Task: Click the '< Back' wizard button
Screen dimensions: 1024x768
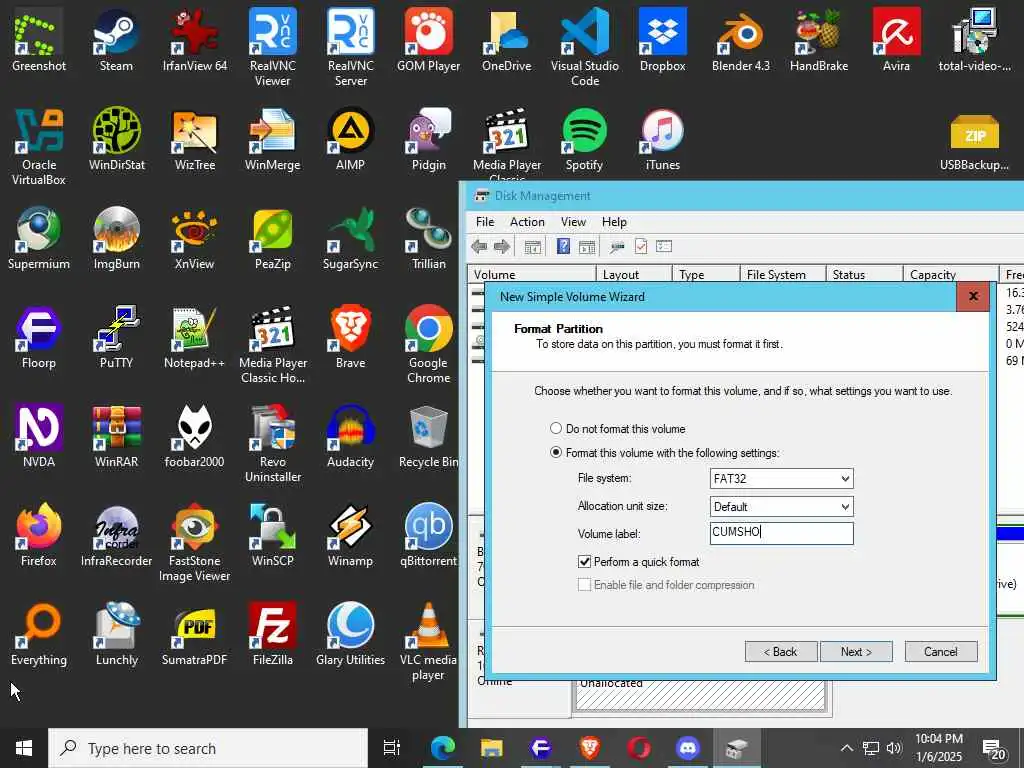Action: pos(781,652)
